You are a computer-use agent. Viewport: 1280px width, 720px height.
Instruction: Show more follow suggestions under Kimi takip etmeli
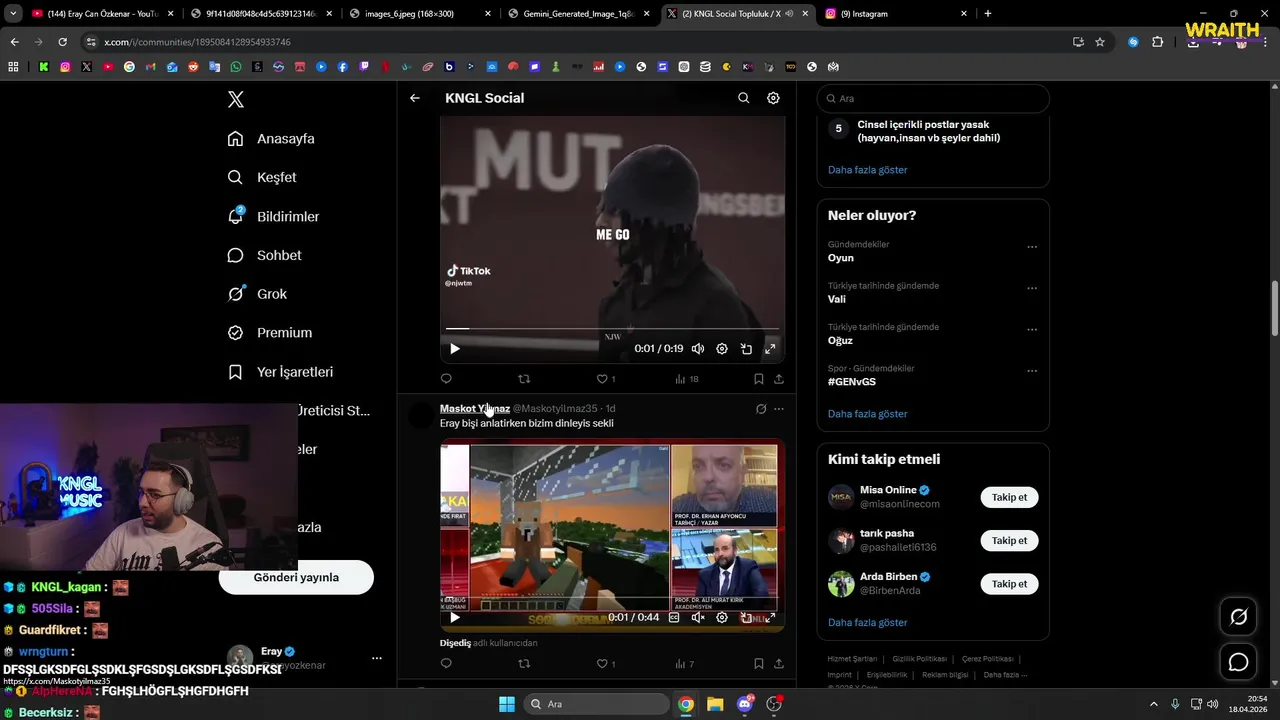tap(867, 623)
